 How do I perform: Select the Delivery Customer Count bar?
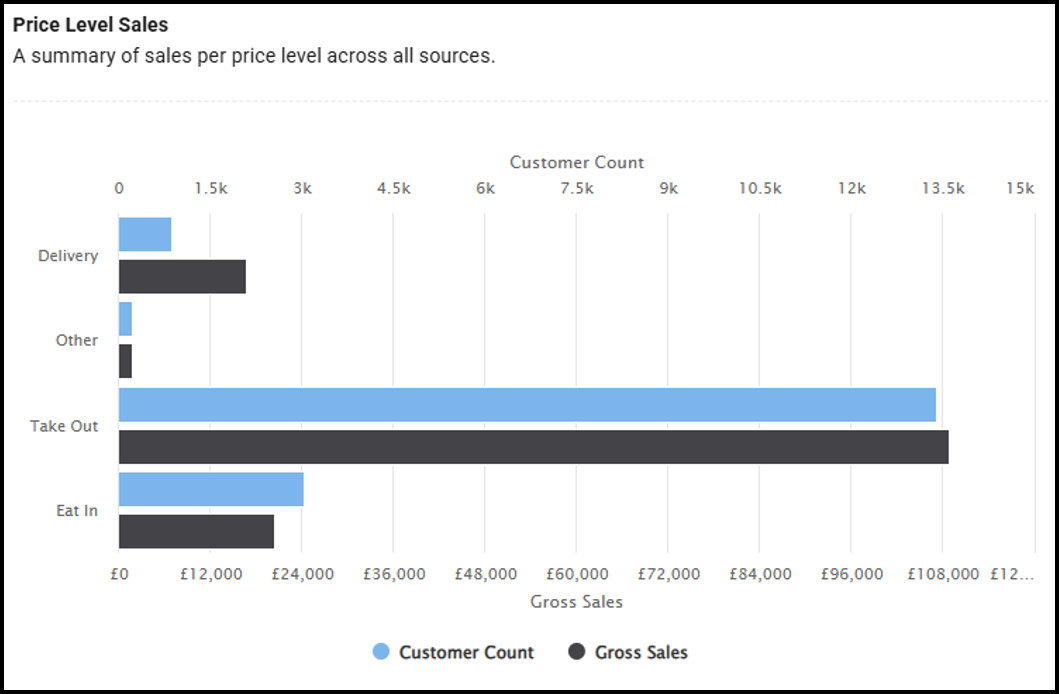point(145,234)
